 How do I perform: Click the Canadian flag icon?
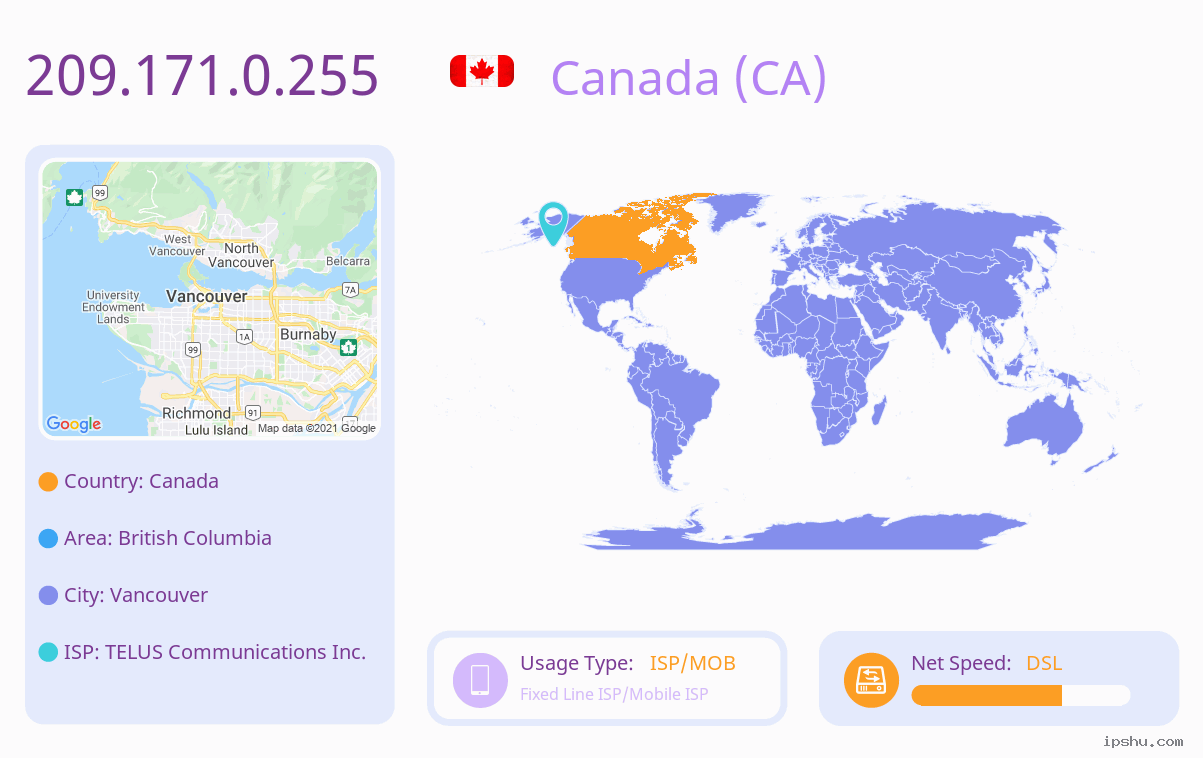coord(482,72)
